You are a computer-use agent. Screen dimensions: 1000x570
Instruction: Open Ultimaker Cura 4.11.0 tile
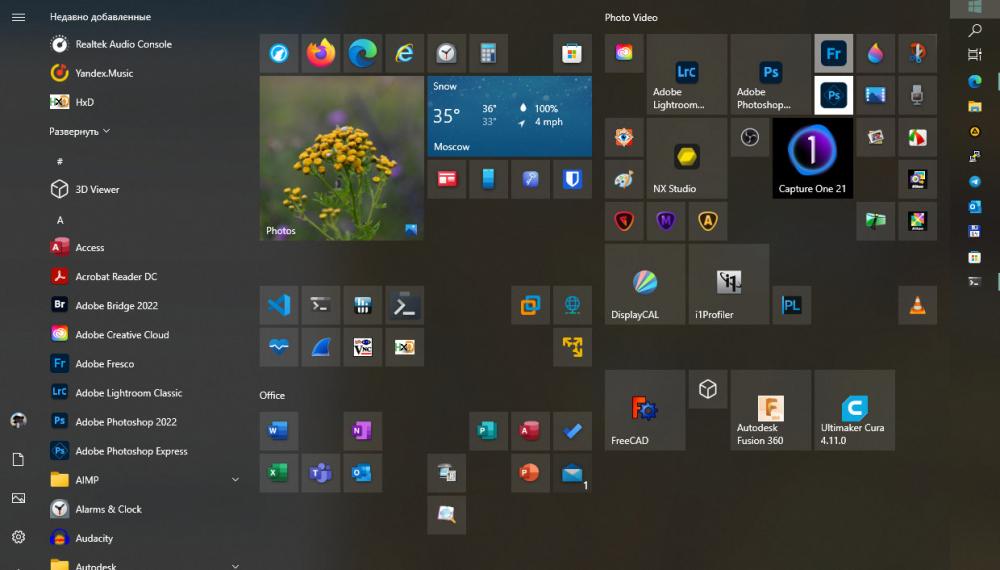pos(855,410)
